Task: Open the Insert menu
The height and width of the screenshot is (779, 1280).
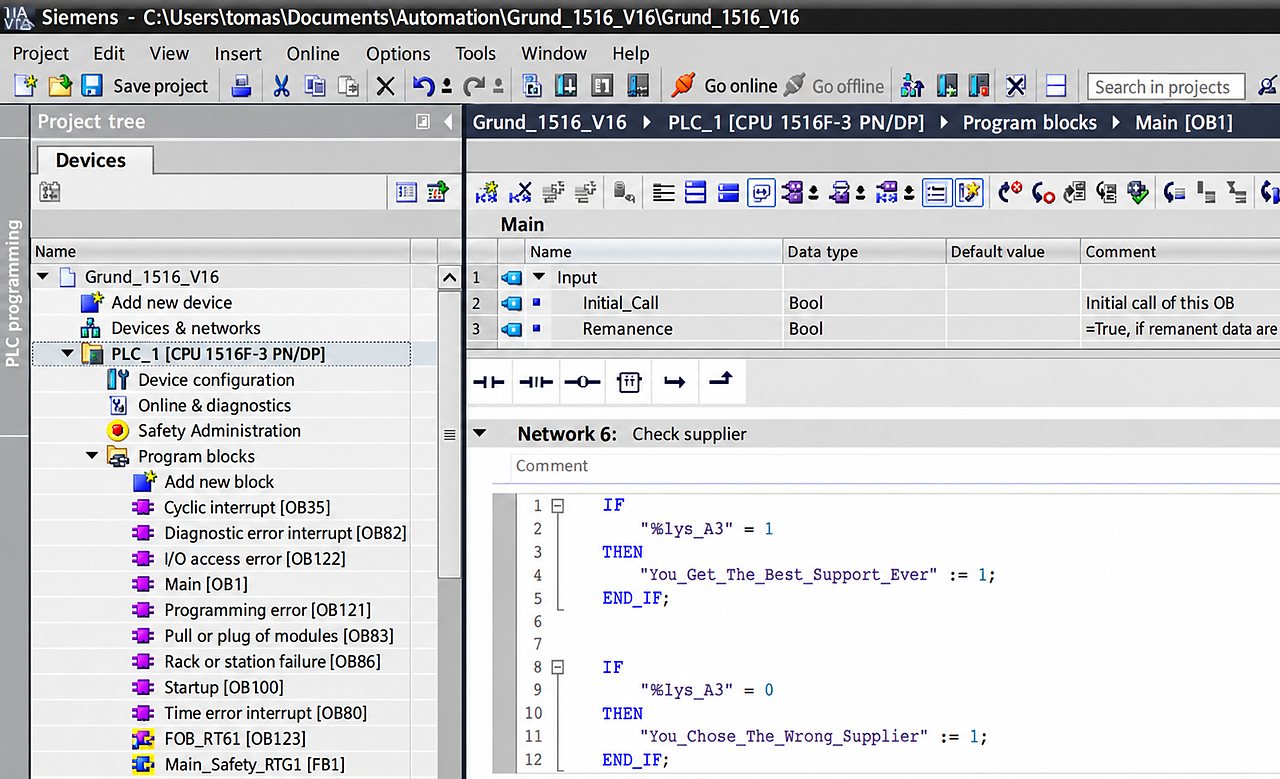Action: coord(238,53)
